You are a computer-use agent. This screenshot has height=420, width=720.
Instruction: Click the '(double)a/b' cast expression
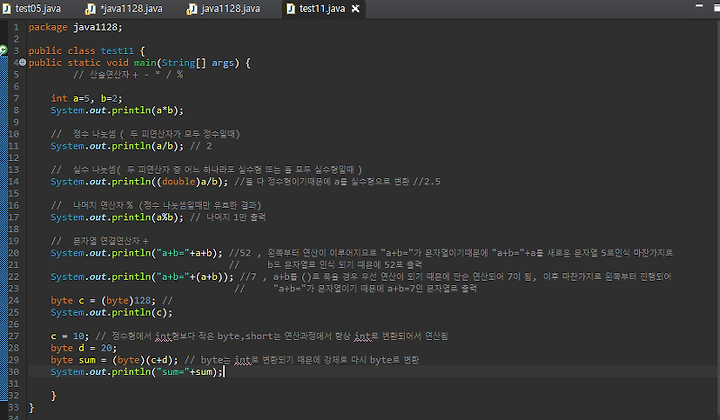point(190,181)
